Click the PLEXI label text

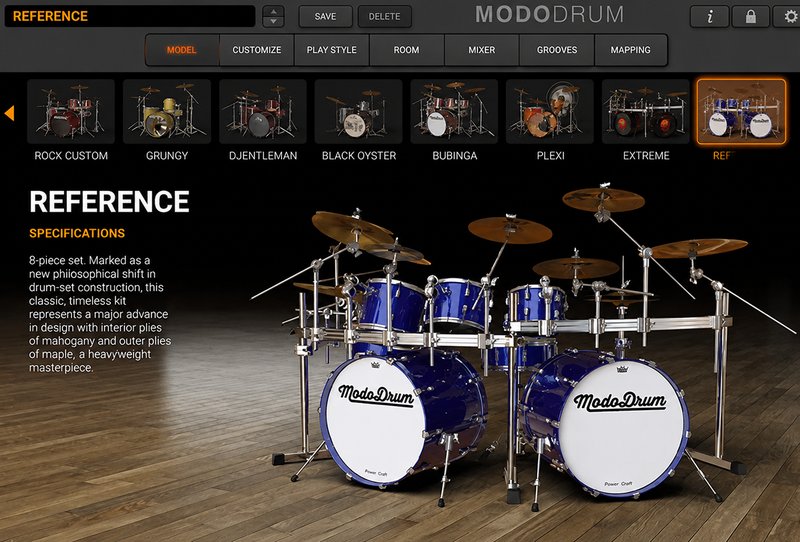click(551, 156)
